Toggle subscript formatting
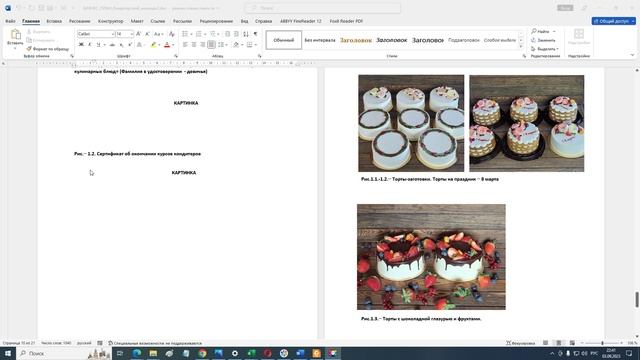 (121, 45)
